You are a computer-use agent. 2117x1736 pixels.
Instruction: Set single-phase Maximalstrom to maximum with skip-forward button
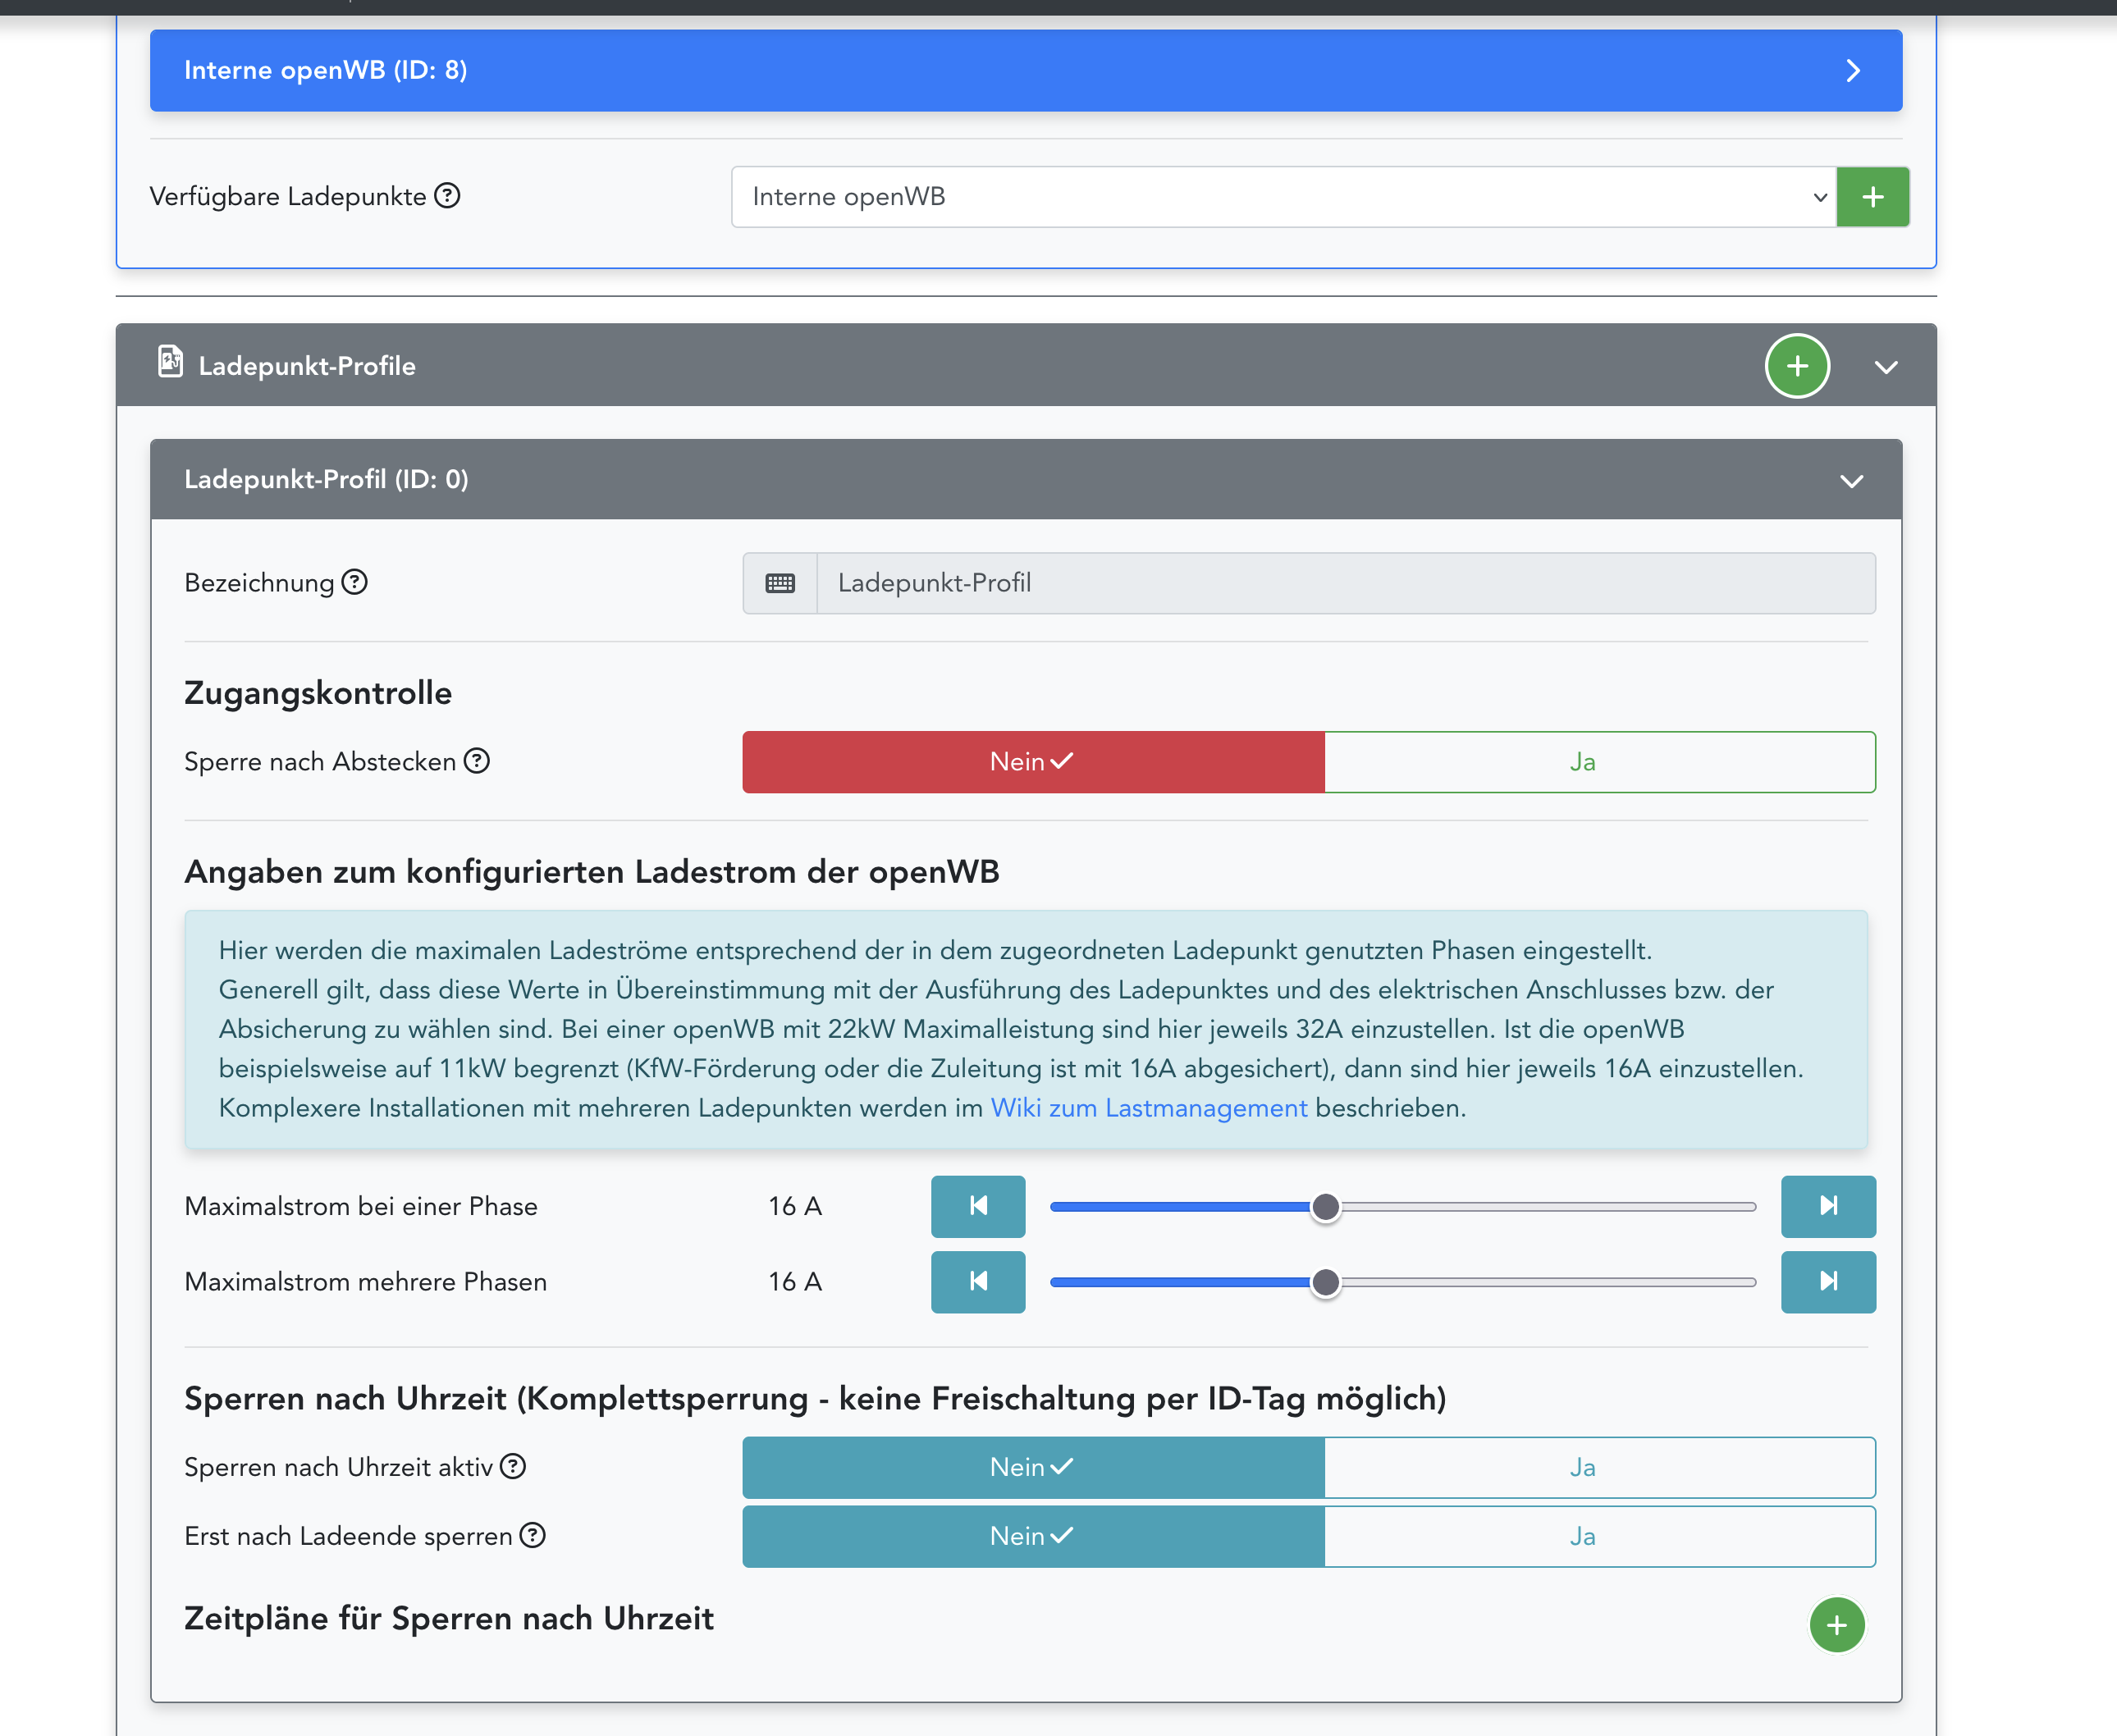point(1827,1206)
